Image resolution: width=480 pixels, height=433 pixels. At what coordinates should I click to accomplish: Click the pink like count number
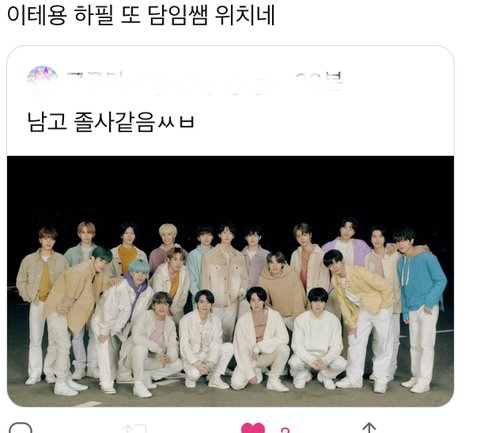[x=284, y=430]
